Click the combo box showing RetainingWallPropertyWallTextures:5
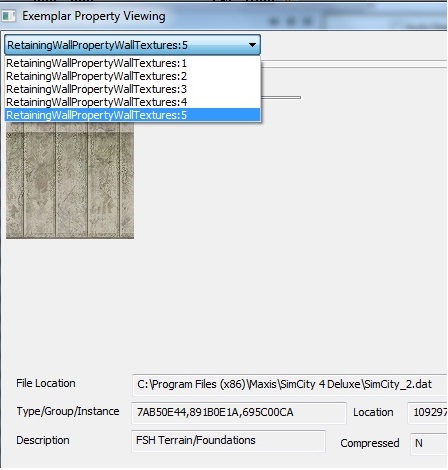Viewport: 448px width, 470px height. pyautogui.click(x=132, y=45)
